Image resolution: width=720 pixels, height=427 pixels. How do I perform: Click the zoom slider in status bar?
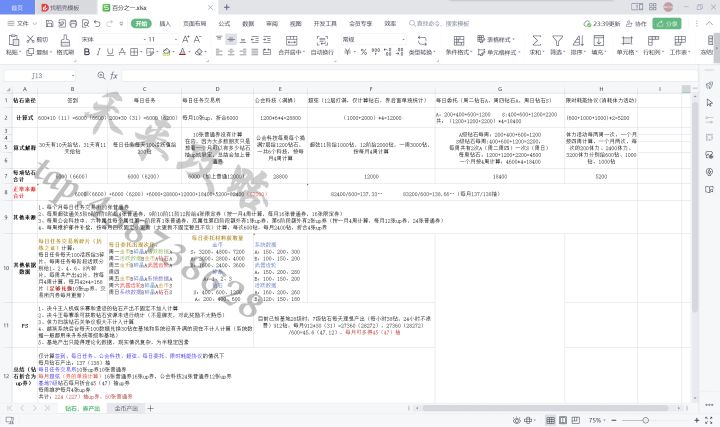[x=660, y=419]
